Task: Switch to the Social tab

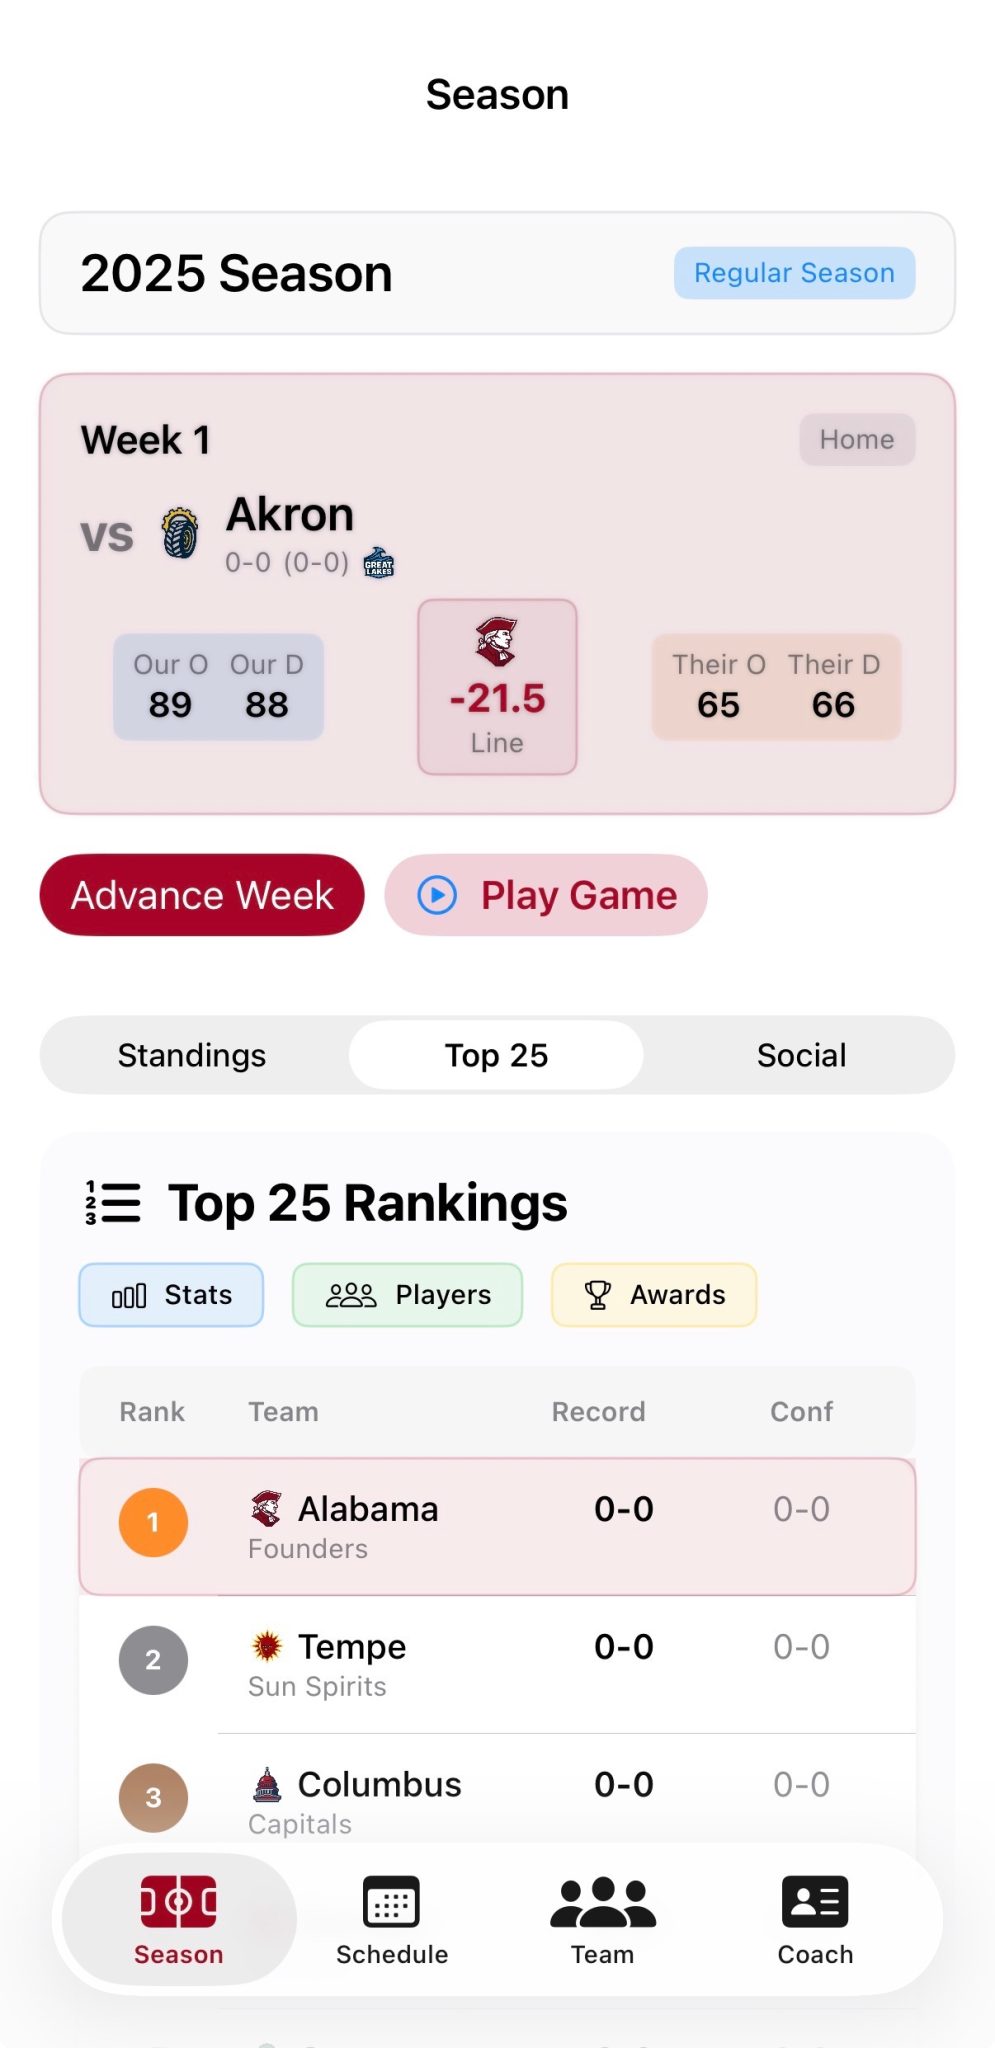Action: (x=801, y=1055)
